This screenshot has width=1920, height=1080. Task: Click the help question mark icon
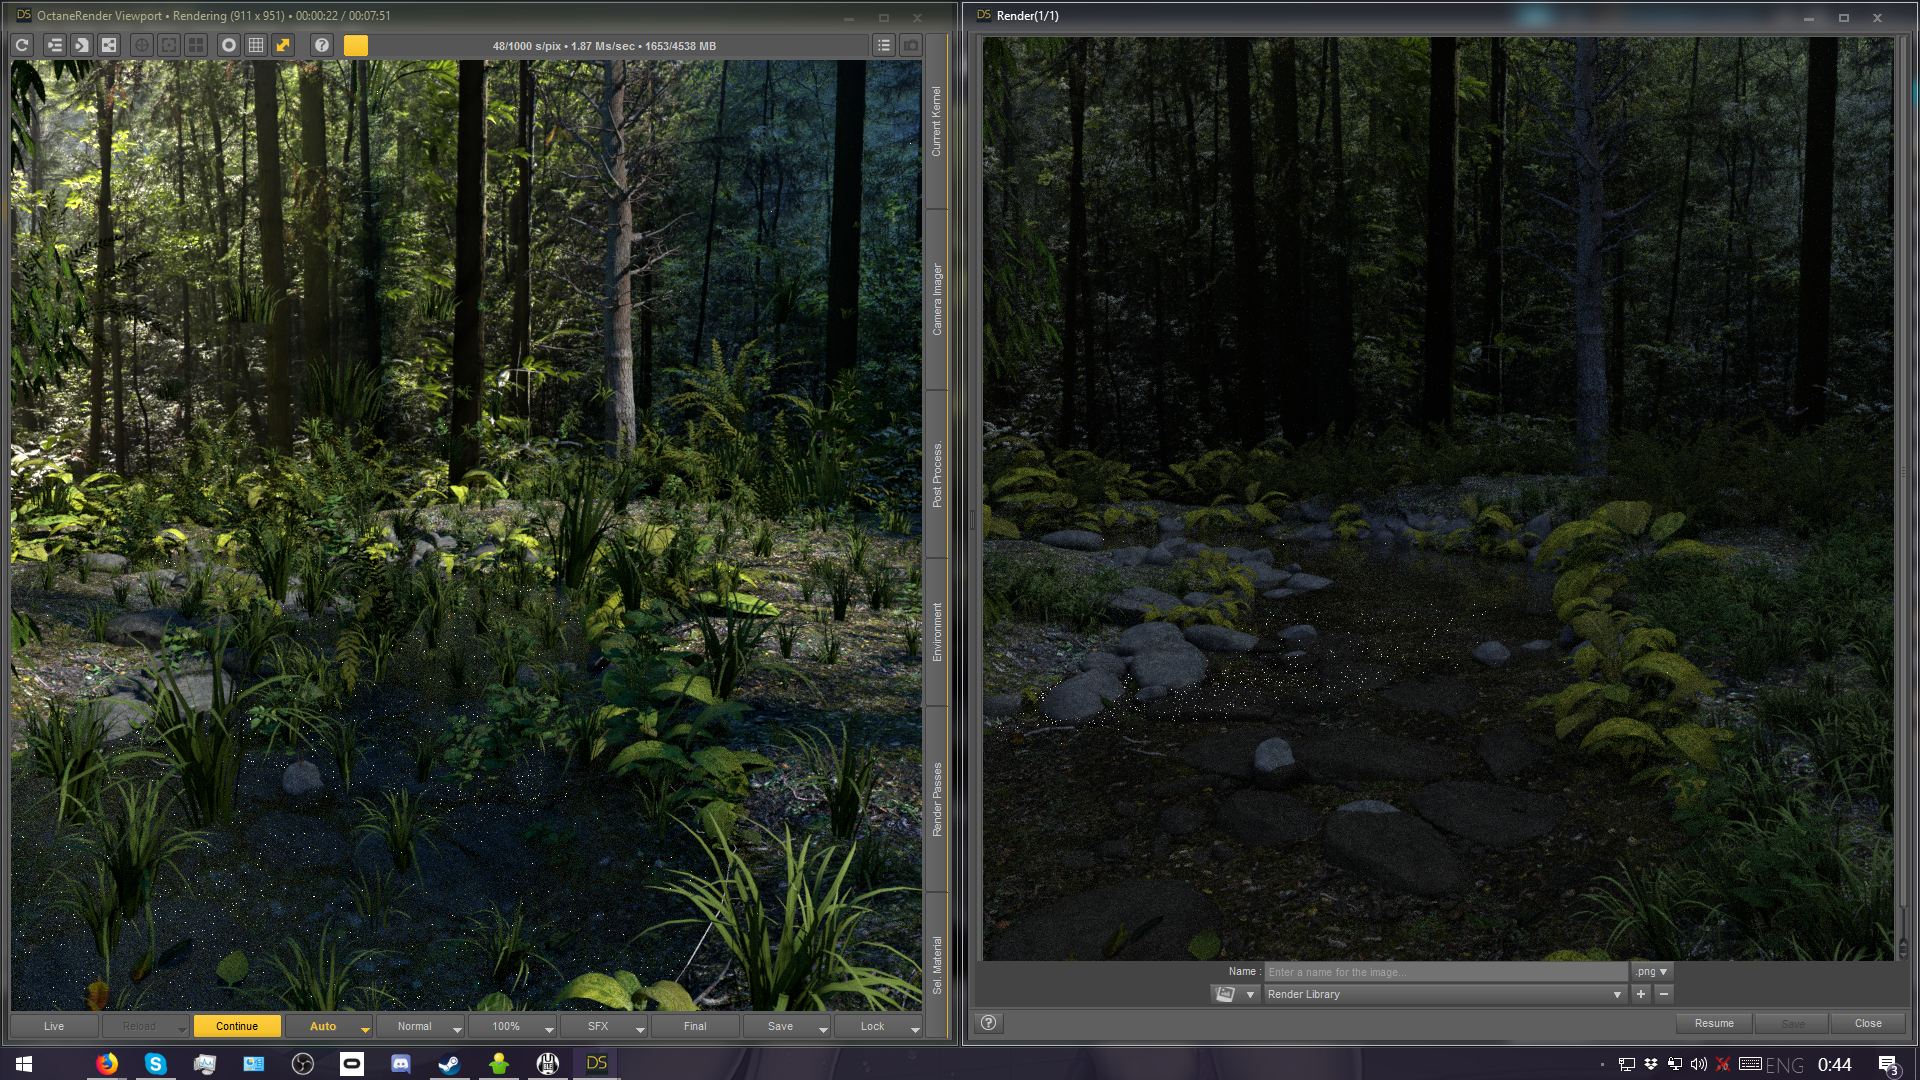[321, 45]
